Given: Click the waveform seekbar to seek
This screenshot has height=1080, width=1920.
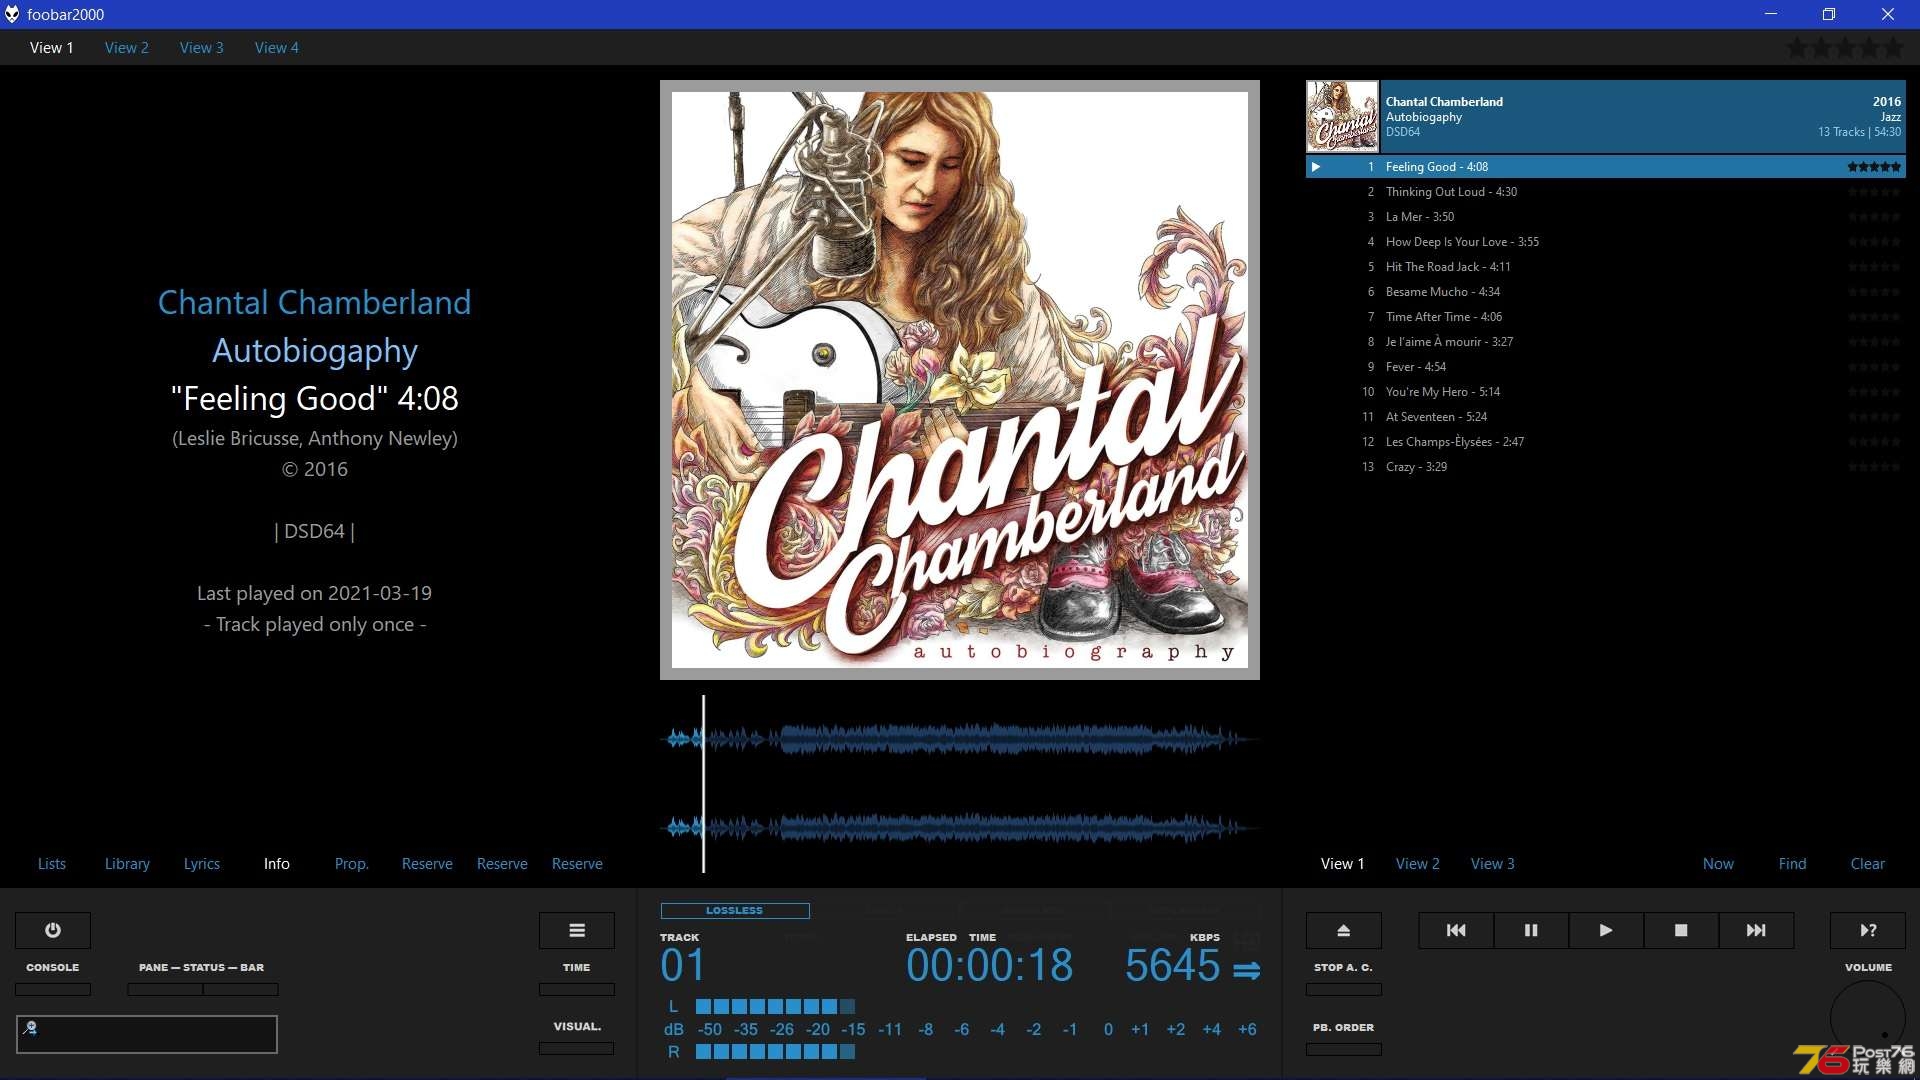Looking at the screenshot, I should pos(960,784).
